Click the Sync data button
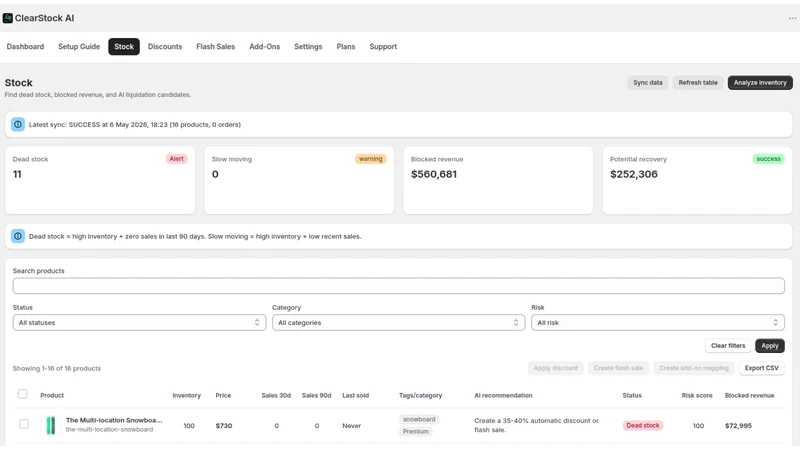Screen dimensions: 800x450 (648, 83)
